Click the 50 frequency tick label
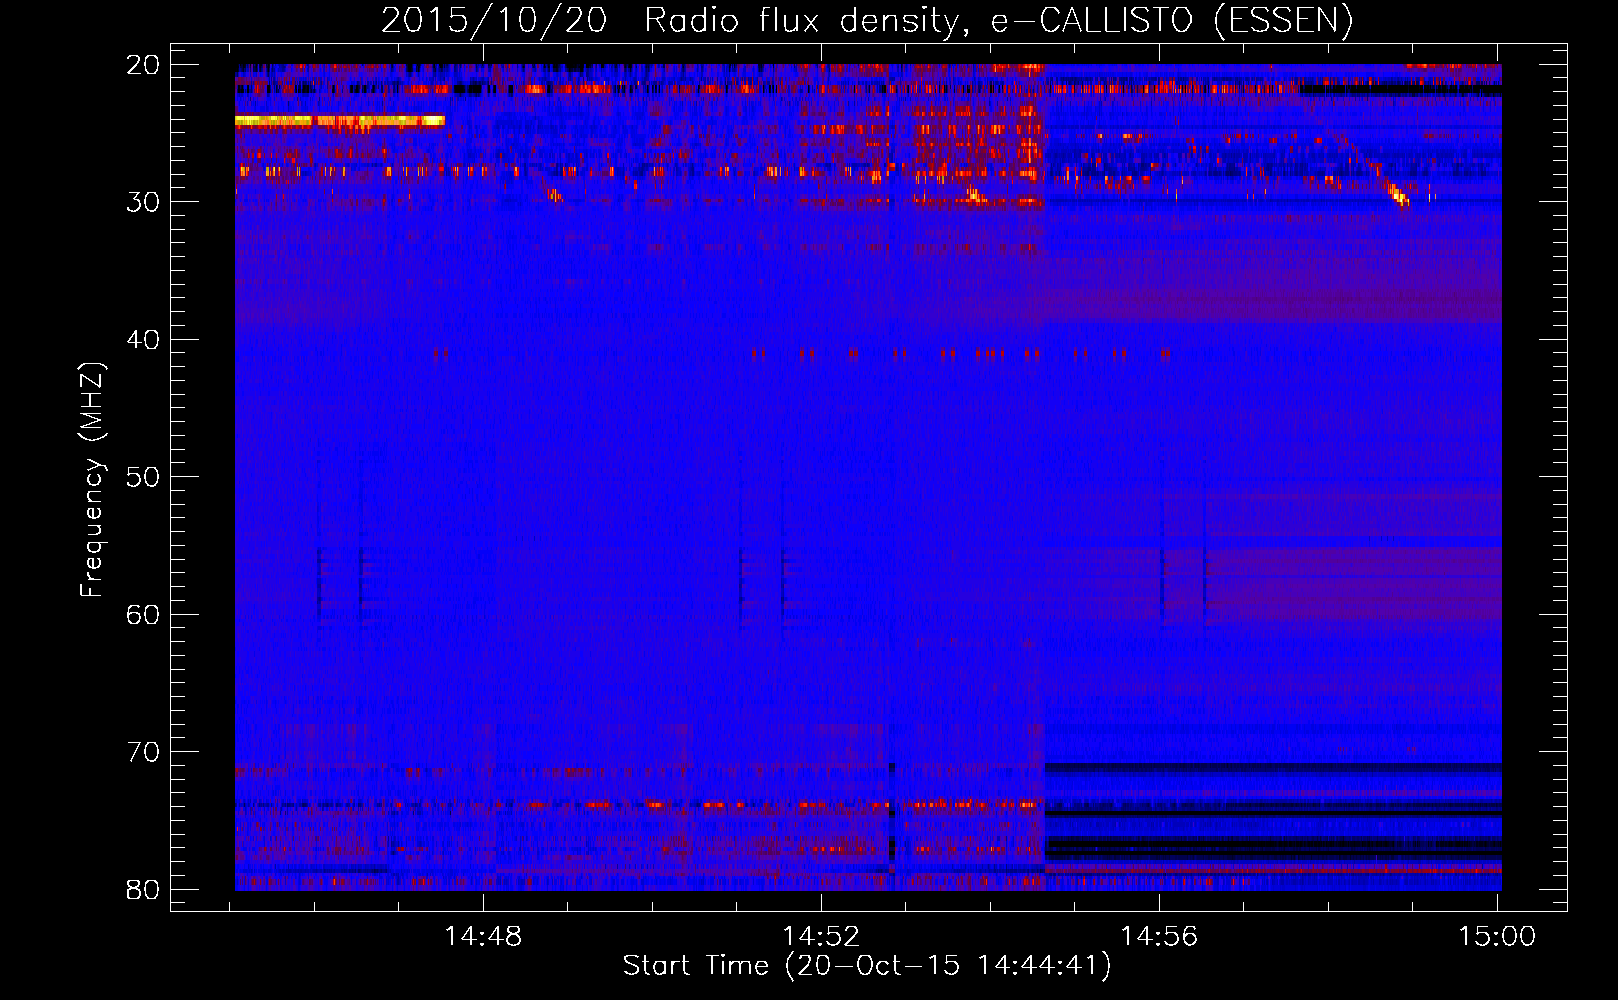The image size is (1618, 1000). (x=143, y=477)
